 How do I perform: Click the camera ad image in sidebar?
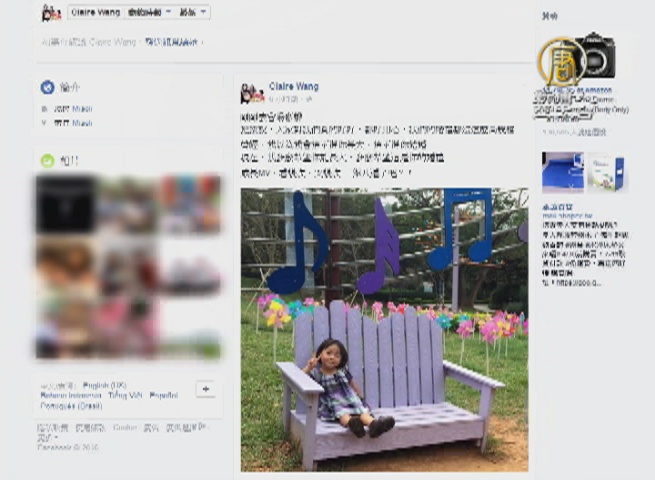[578, 57]
